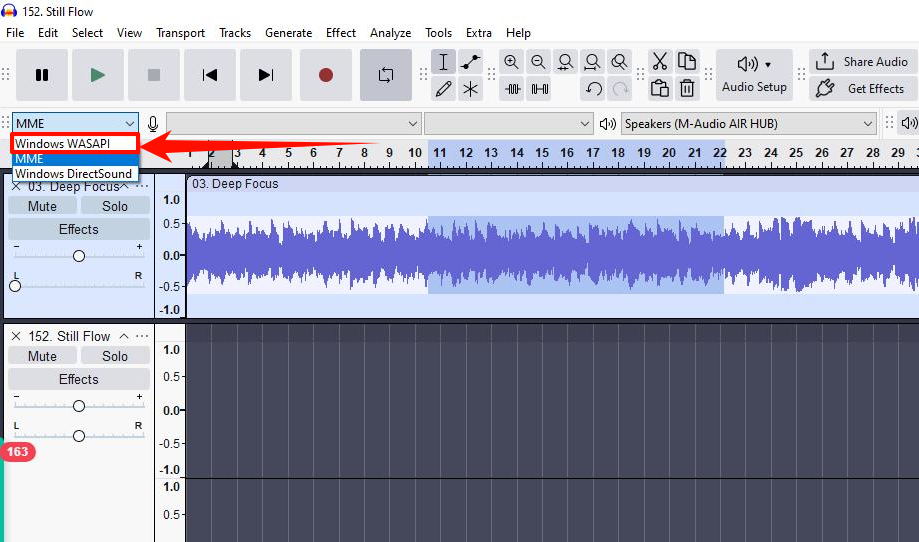Click the Get Effects button
The height and width of the screenshot is (542, 919).
(862, 89)
